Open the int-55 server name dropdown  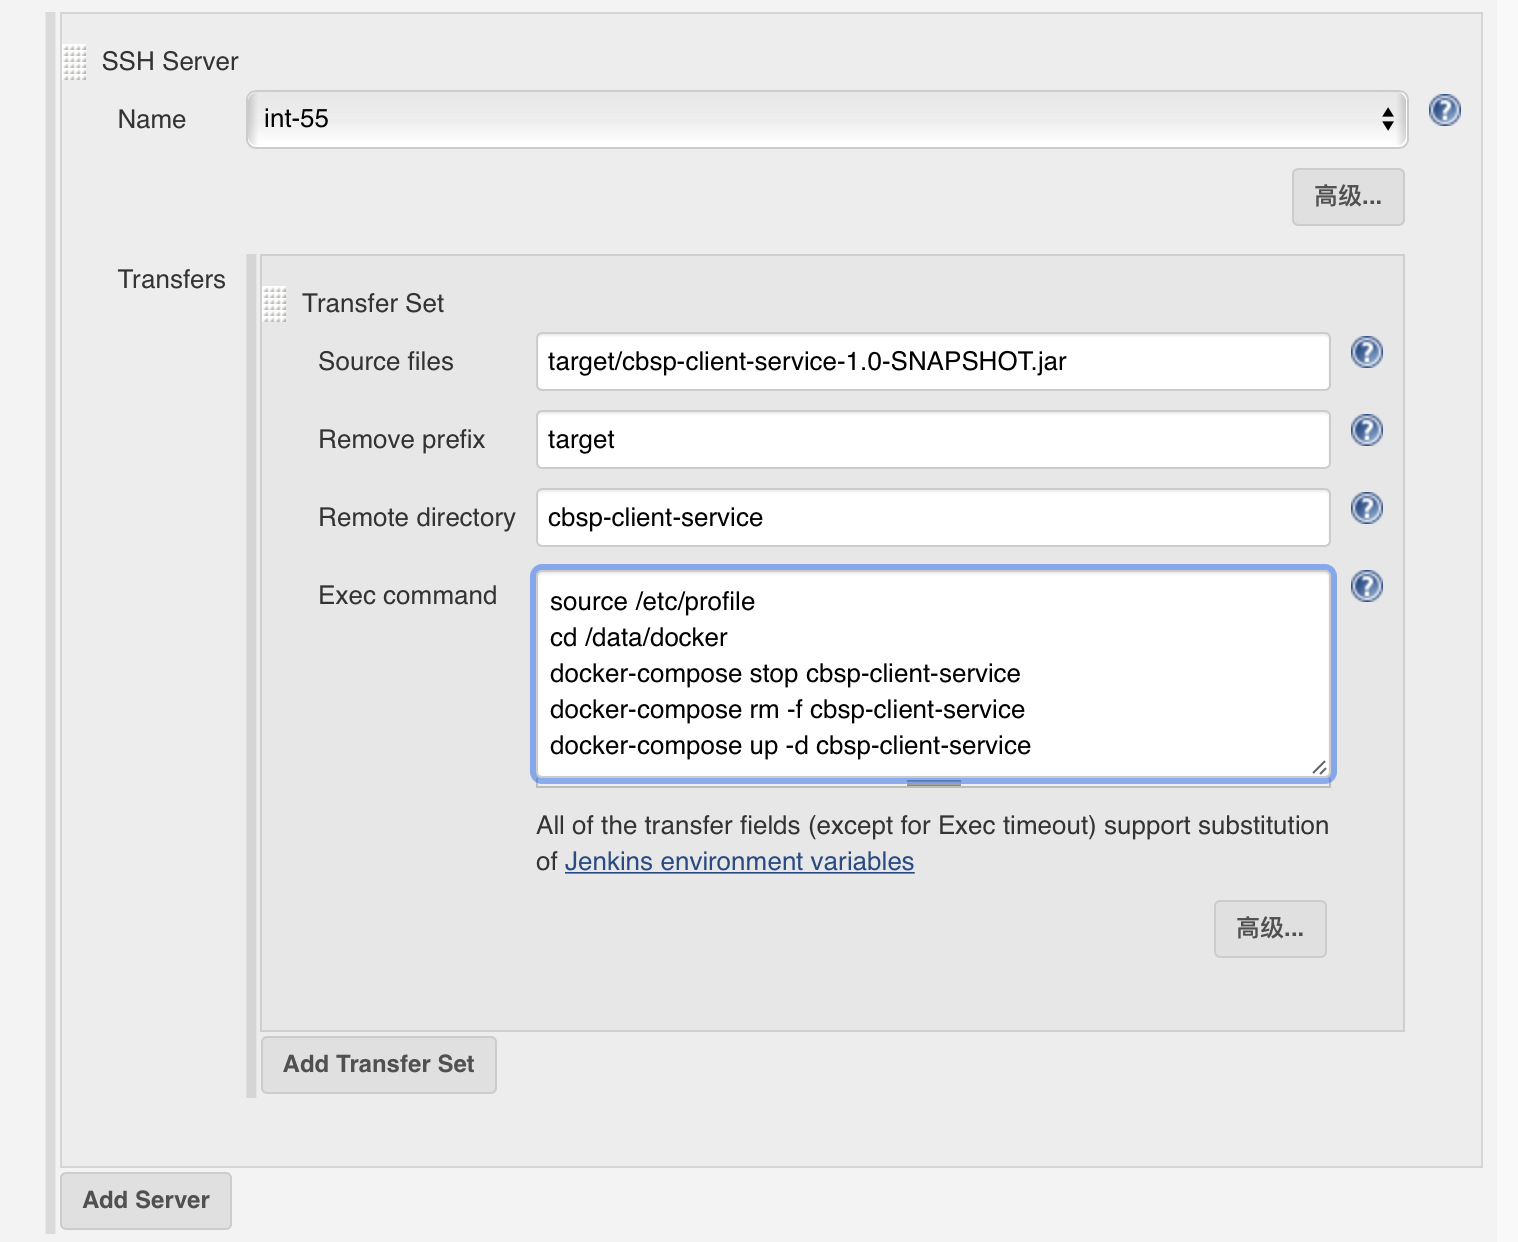(827, 119)
